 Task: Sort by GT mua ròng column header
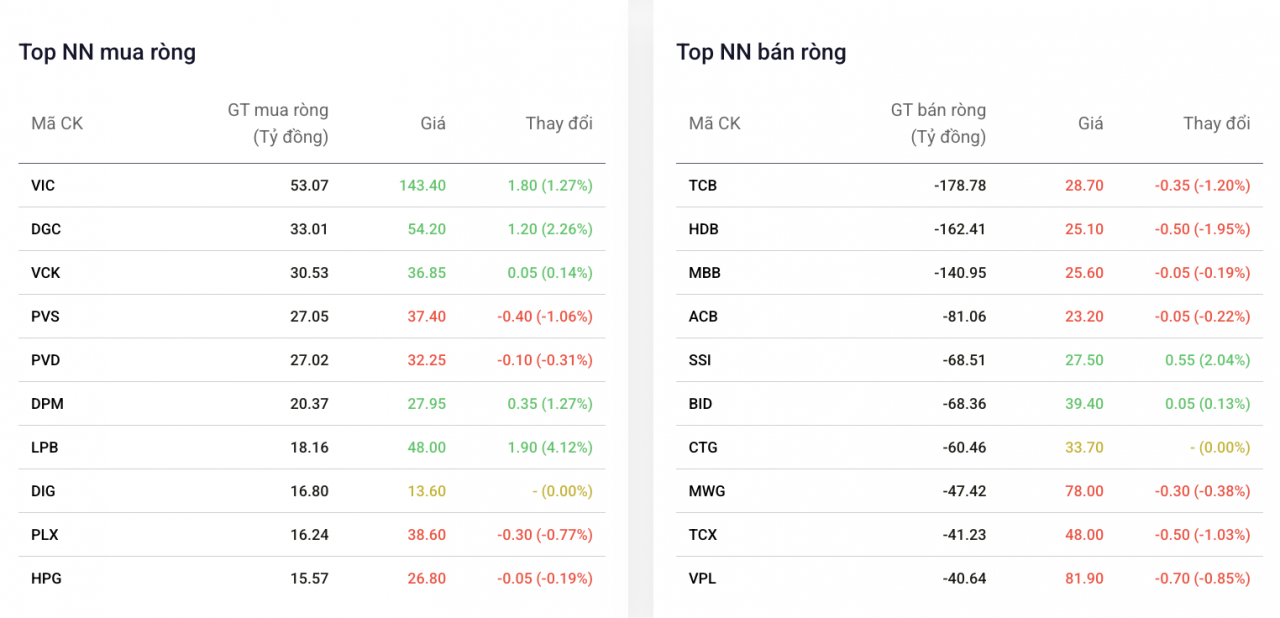pyautogui.click(x=277, y=123)
